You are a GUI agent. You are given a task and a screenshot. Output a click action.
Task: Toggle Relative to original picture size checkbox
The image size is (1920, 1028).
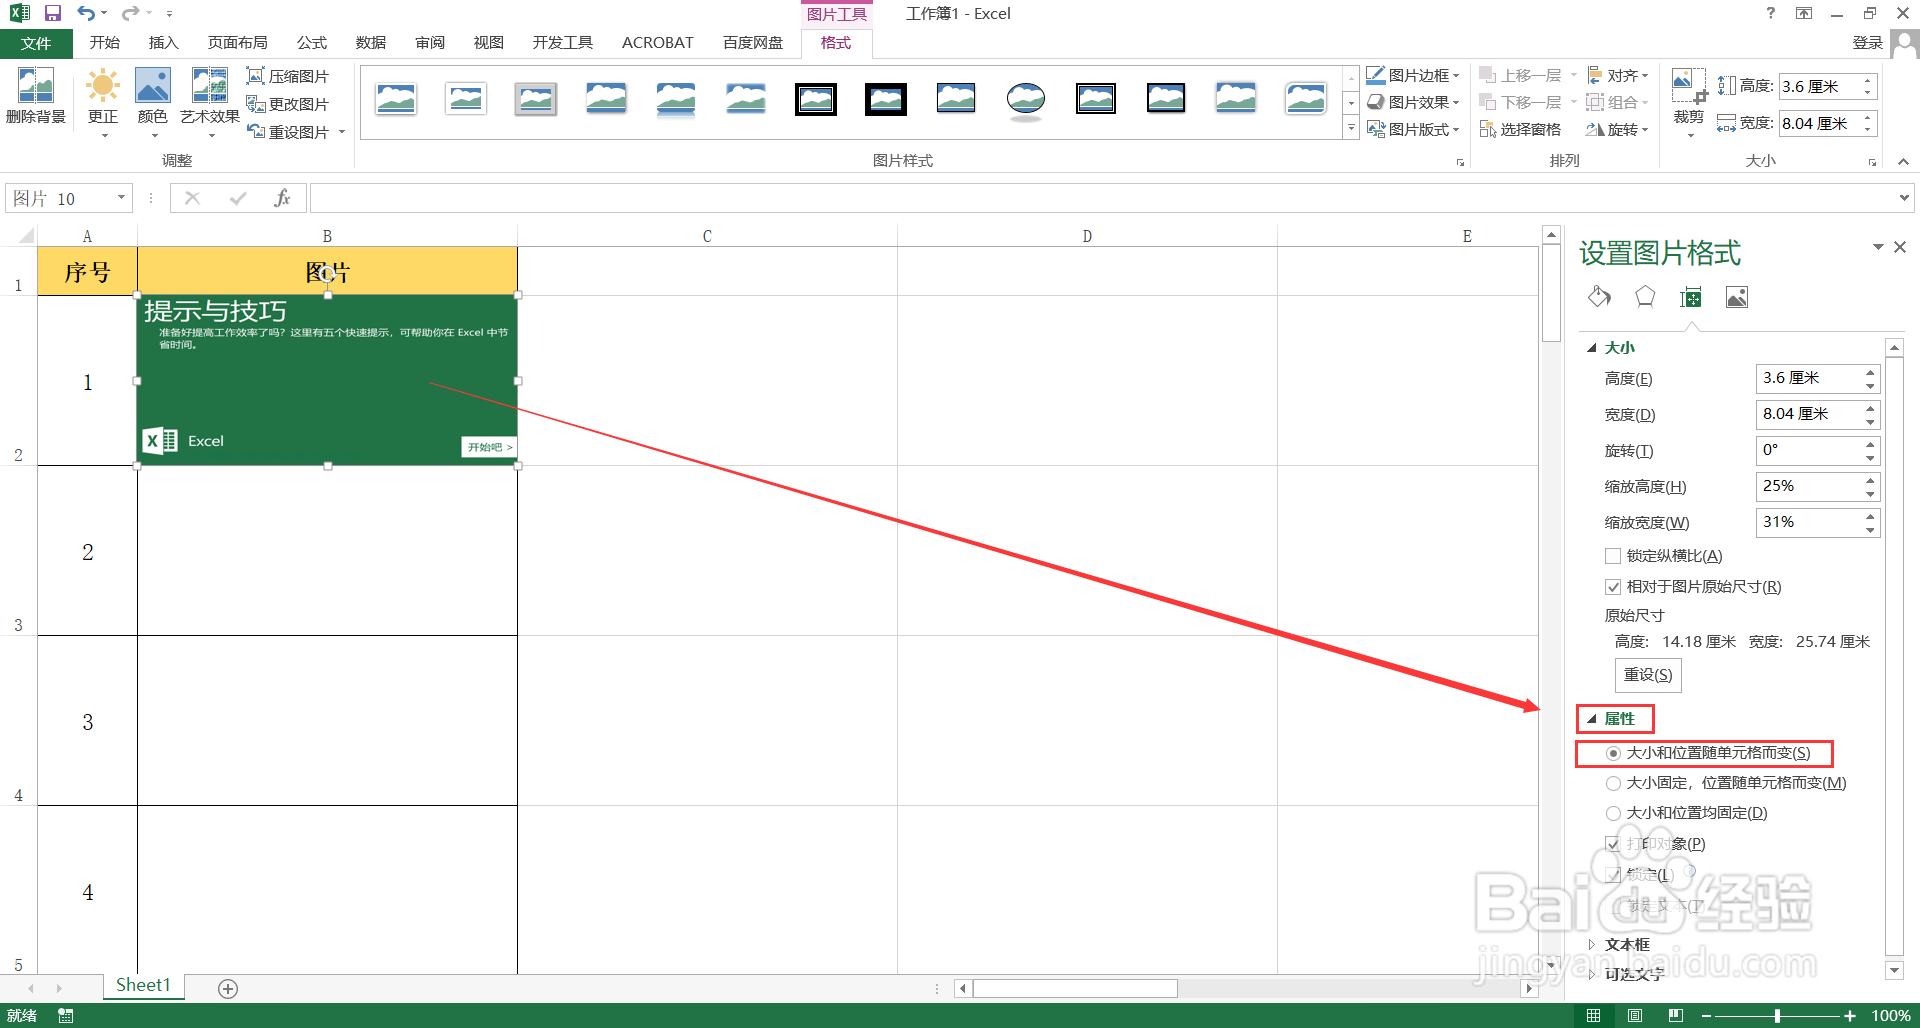[1612, 587]
